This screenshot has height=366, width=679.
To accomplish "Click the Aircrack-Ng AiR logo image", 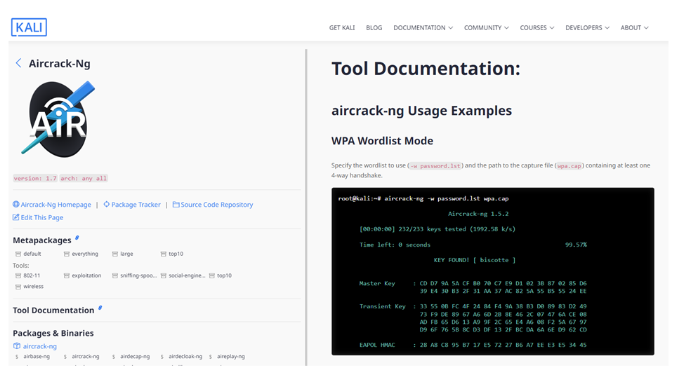I will (x=58, y=119).
